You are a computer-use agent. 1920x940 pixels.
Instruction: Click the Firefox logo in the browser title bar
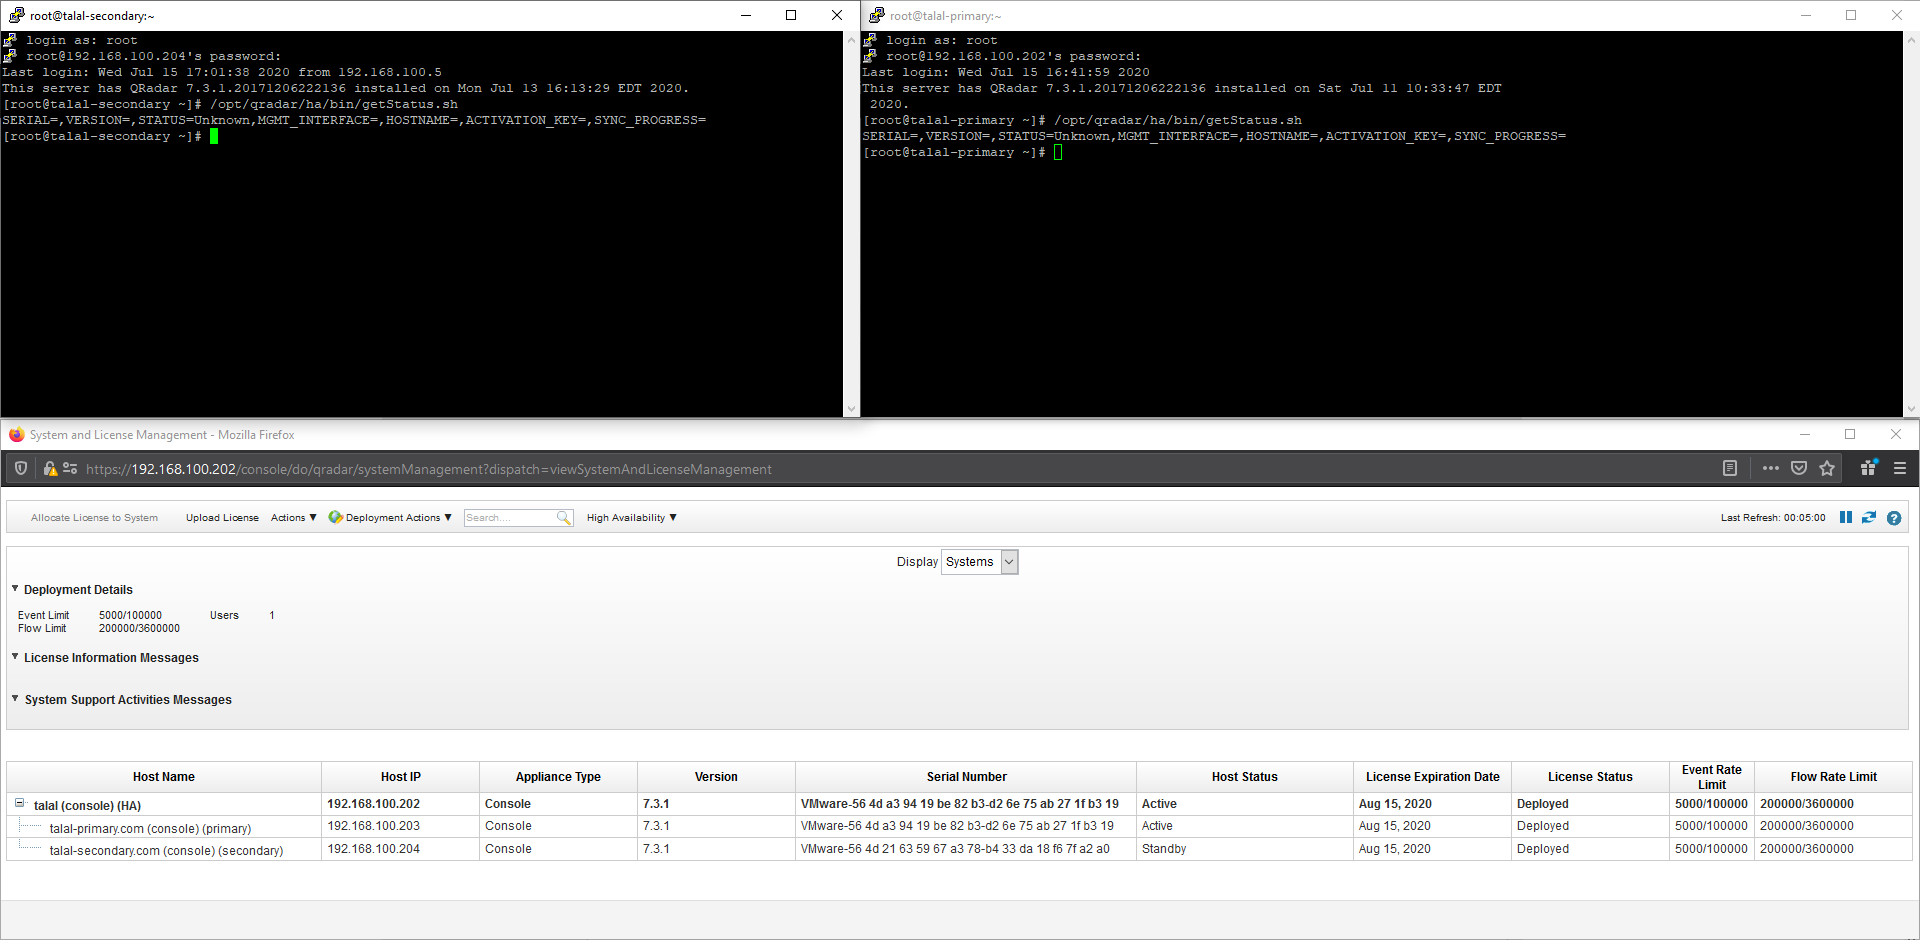click(x=17, y=435)
